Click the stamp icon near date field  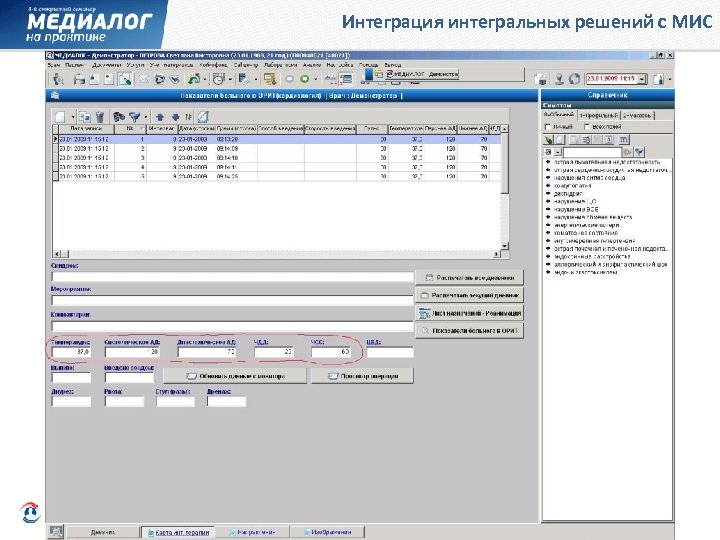click(x=559, y=79)
